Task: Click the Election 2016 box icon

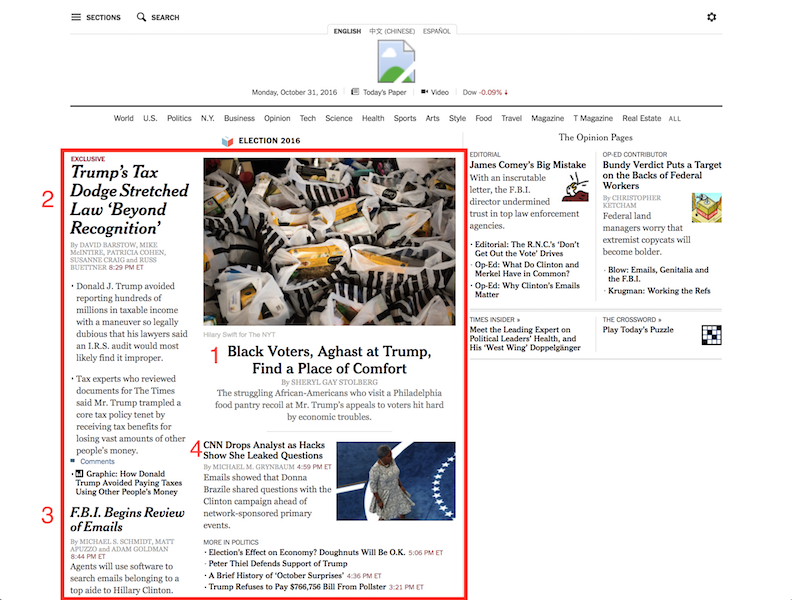Action: tap(227, 141)
